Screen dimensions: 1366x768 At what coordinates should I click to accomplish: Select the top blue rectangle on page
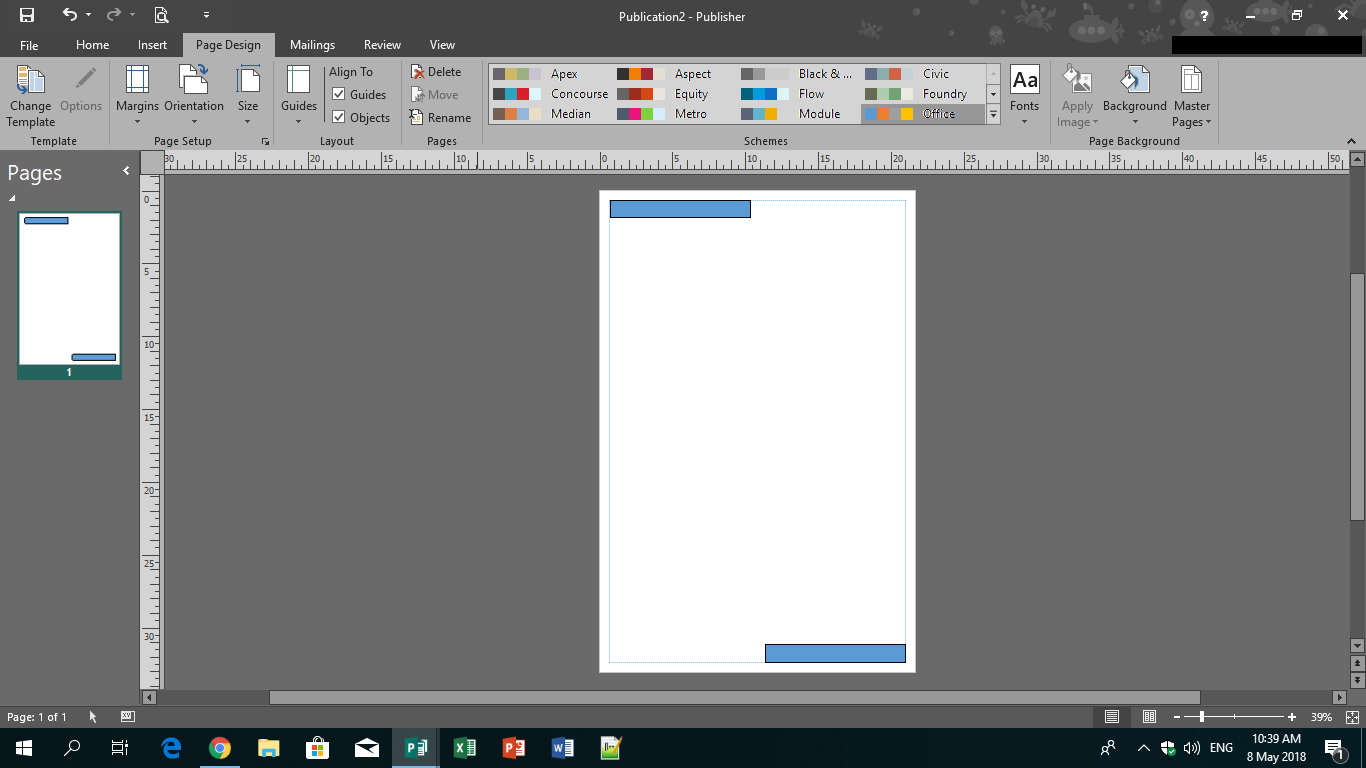680,209
